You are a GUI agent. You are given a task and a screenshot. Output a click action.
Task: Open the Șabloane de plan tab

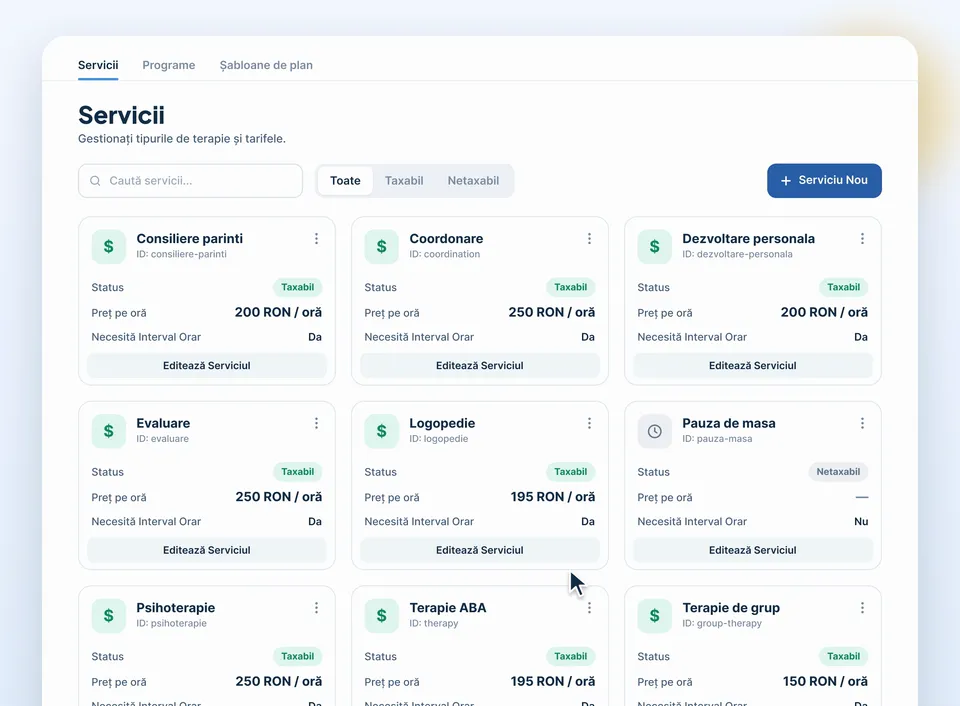click(x=266, y=65)
